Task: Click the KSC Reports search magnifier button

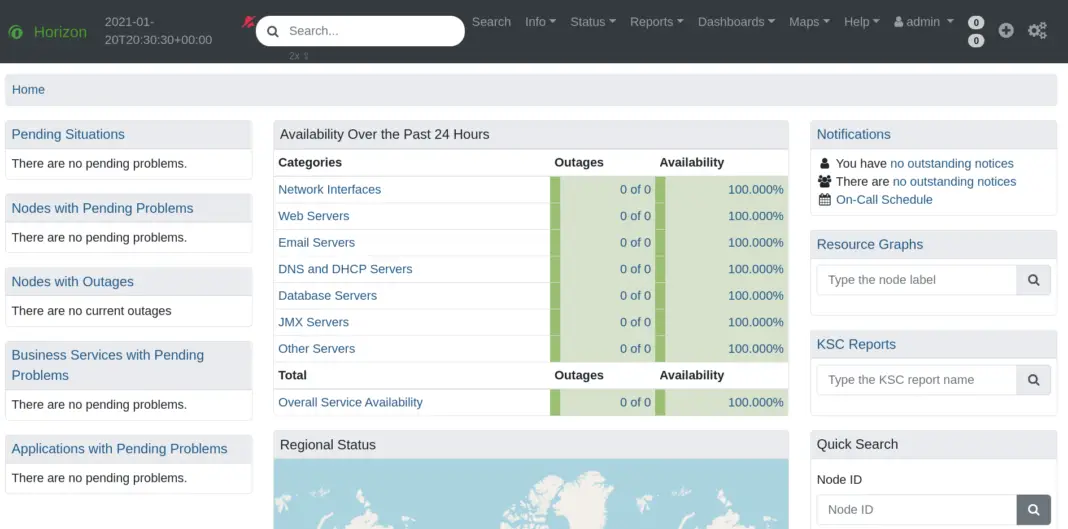Action: click(x=1033, y=380)
